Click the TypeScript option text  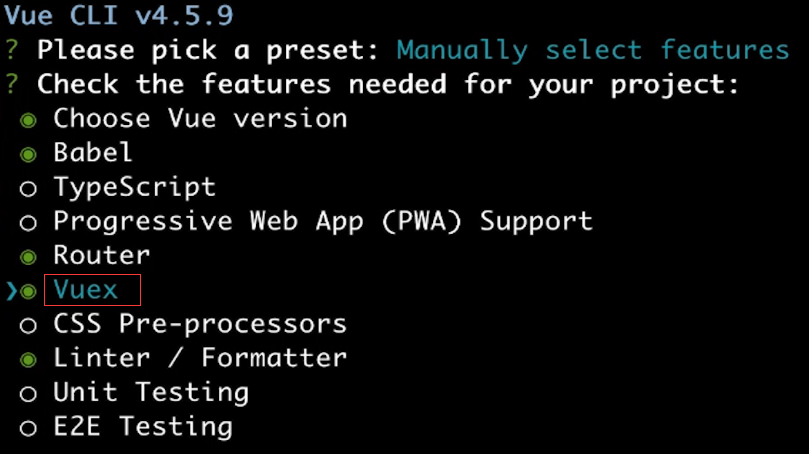point(135,187)
